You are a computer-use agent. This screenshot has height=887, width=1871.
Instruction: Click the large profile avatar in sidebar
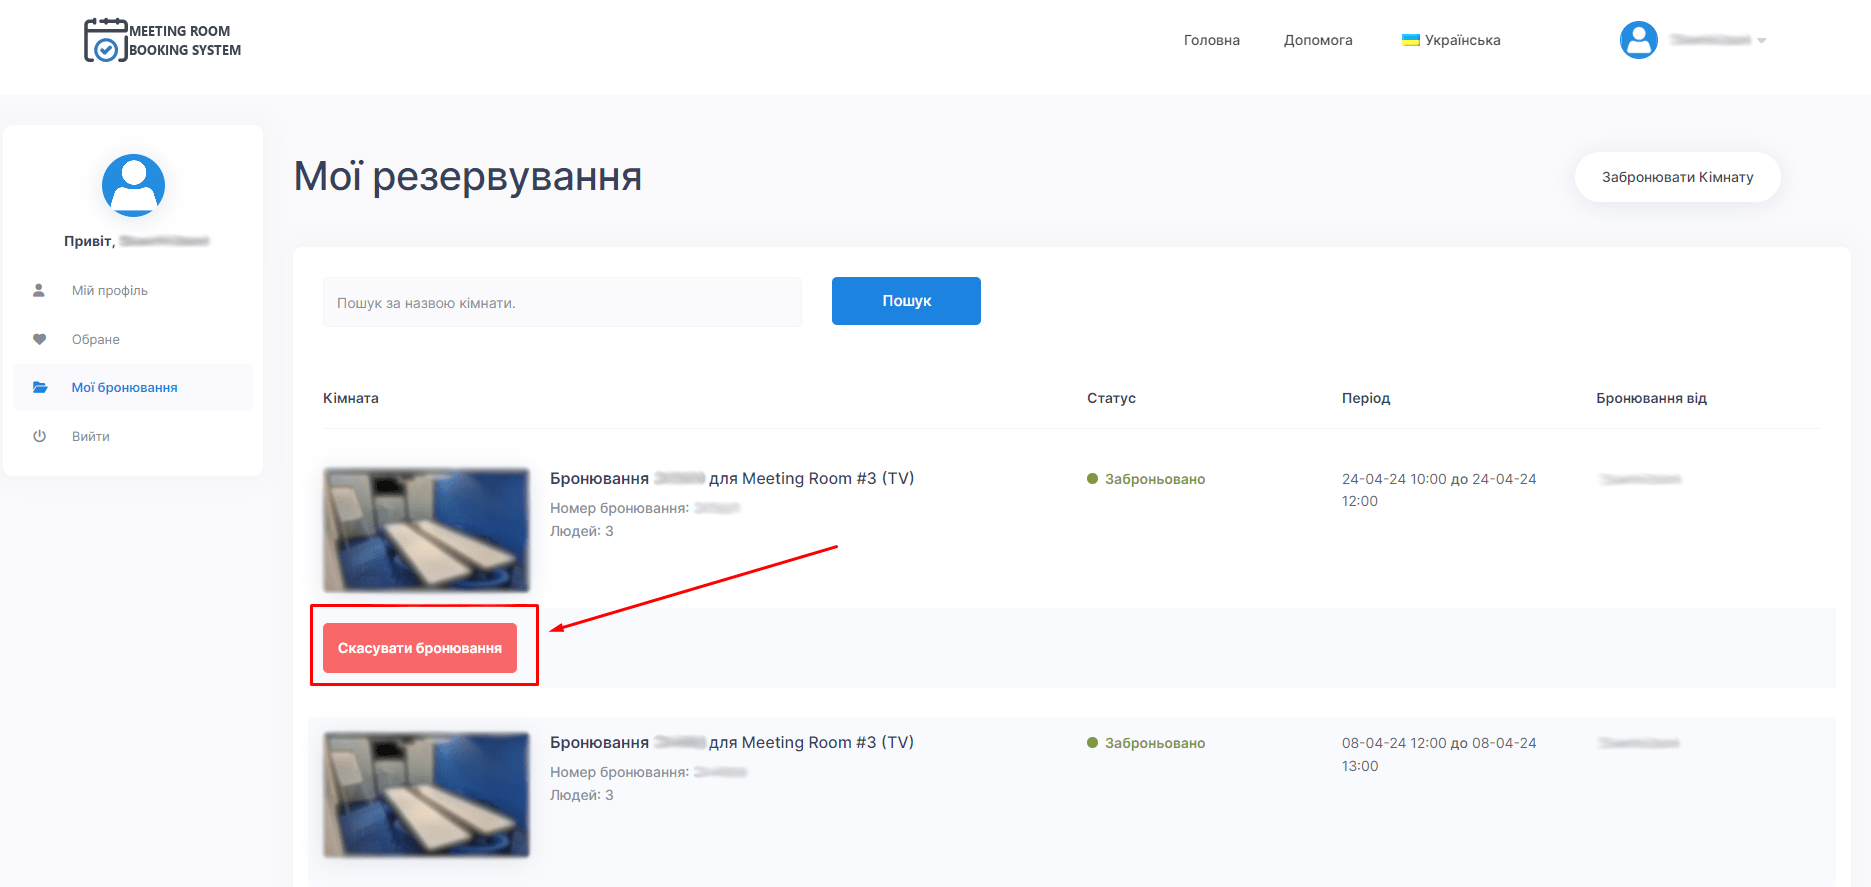tap(133, 185)
